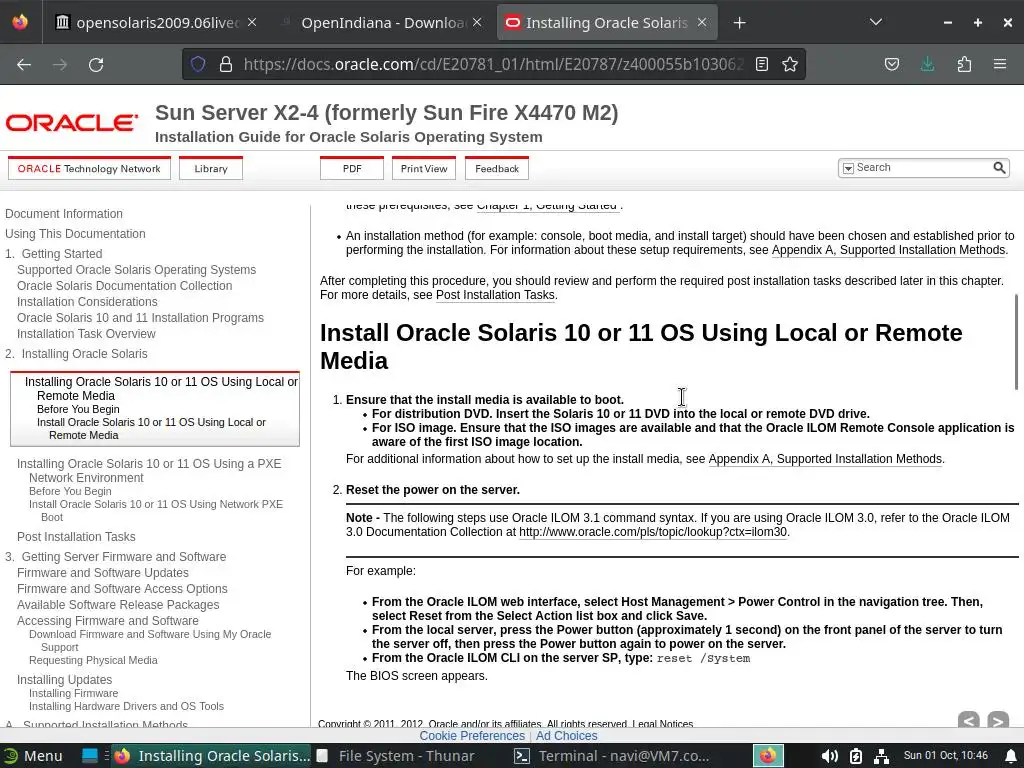The height and width of the screenshot is (768, 1024).
Task: Open Document Information in sidebar
Action: pos(64,214)
